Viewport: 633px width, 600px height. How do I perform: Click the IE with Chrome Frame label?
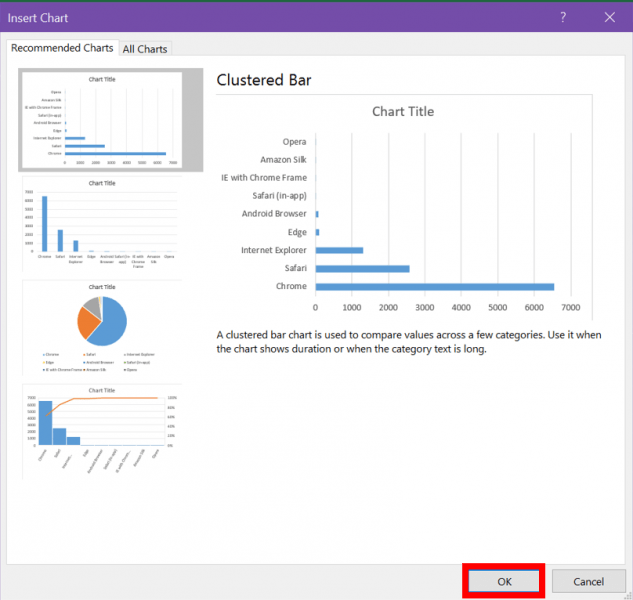264,178
